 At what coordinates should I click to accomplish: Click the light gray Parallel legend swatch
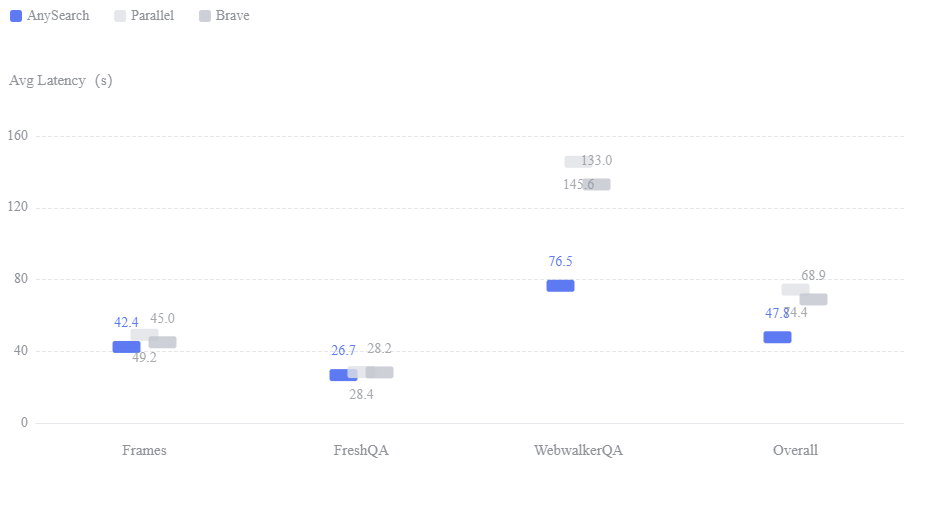(x=120, y=16)
